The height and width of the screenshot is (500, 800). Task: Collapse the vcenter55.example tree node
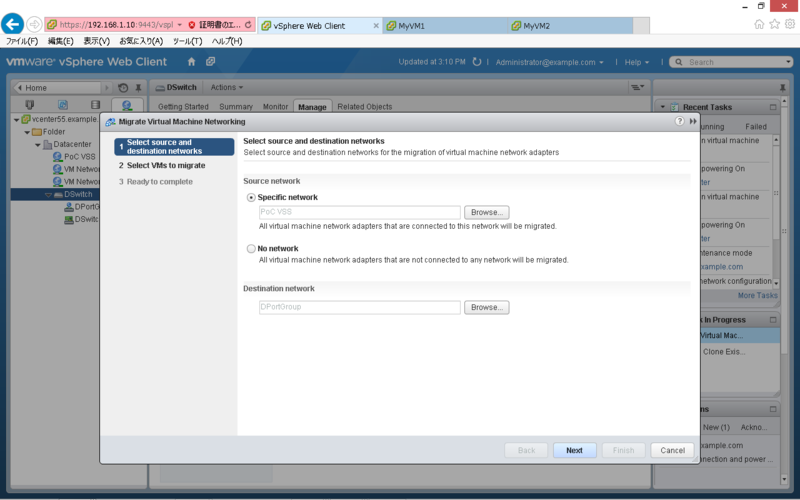point(16,119)
